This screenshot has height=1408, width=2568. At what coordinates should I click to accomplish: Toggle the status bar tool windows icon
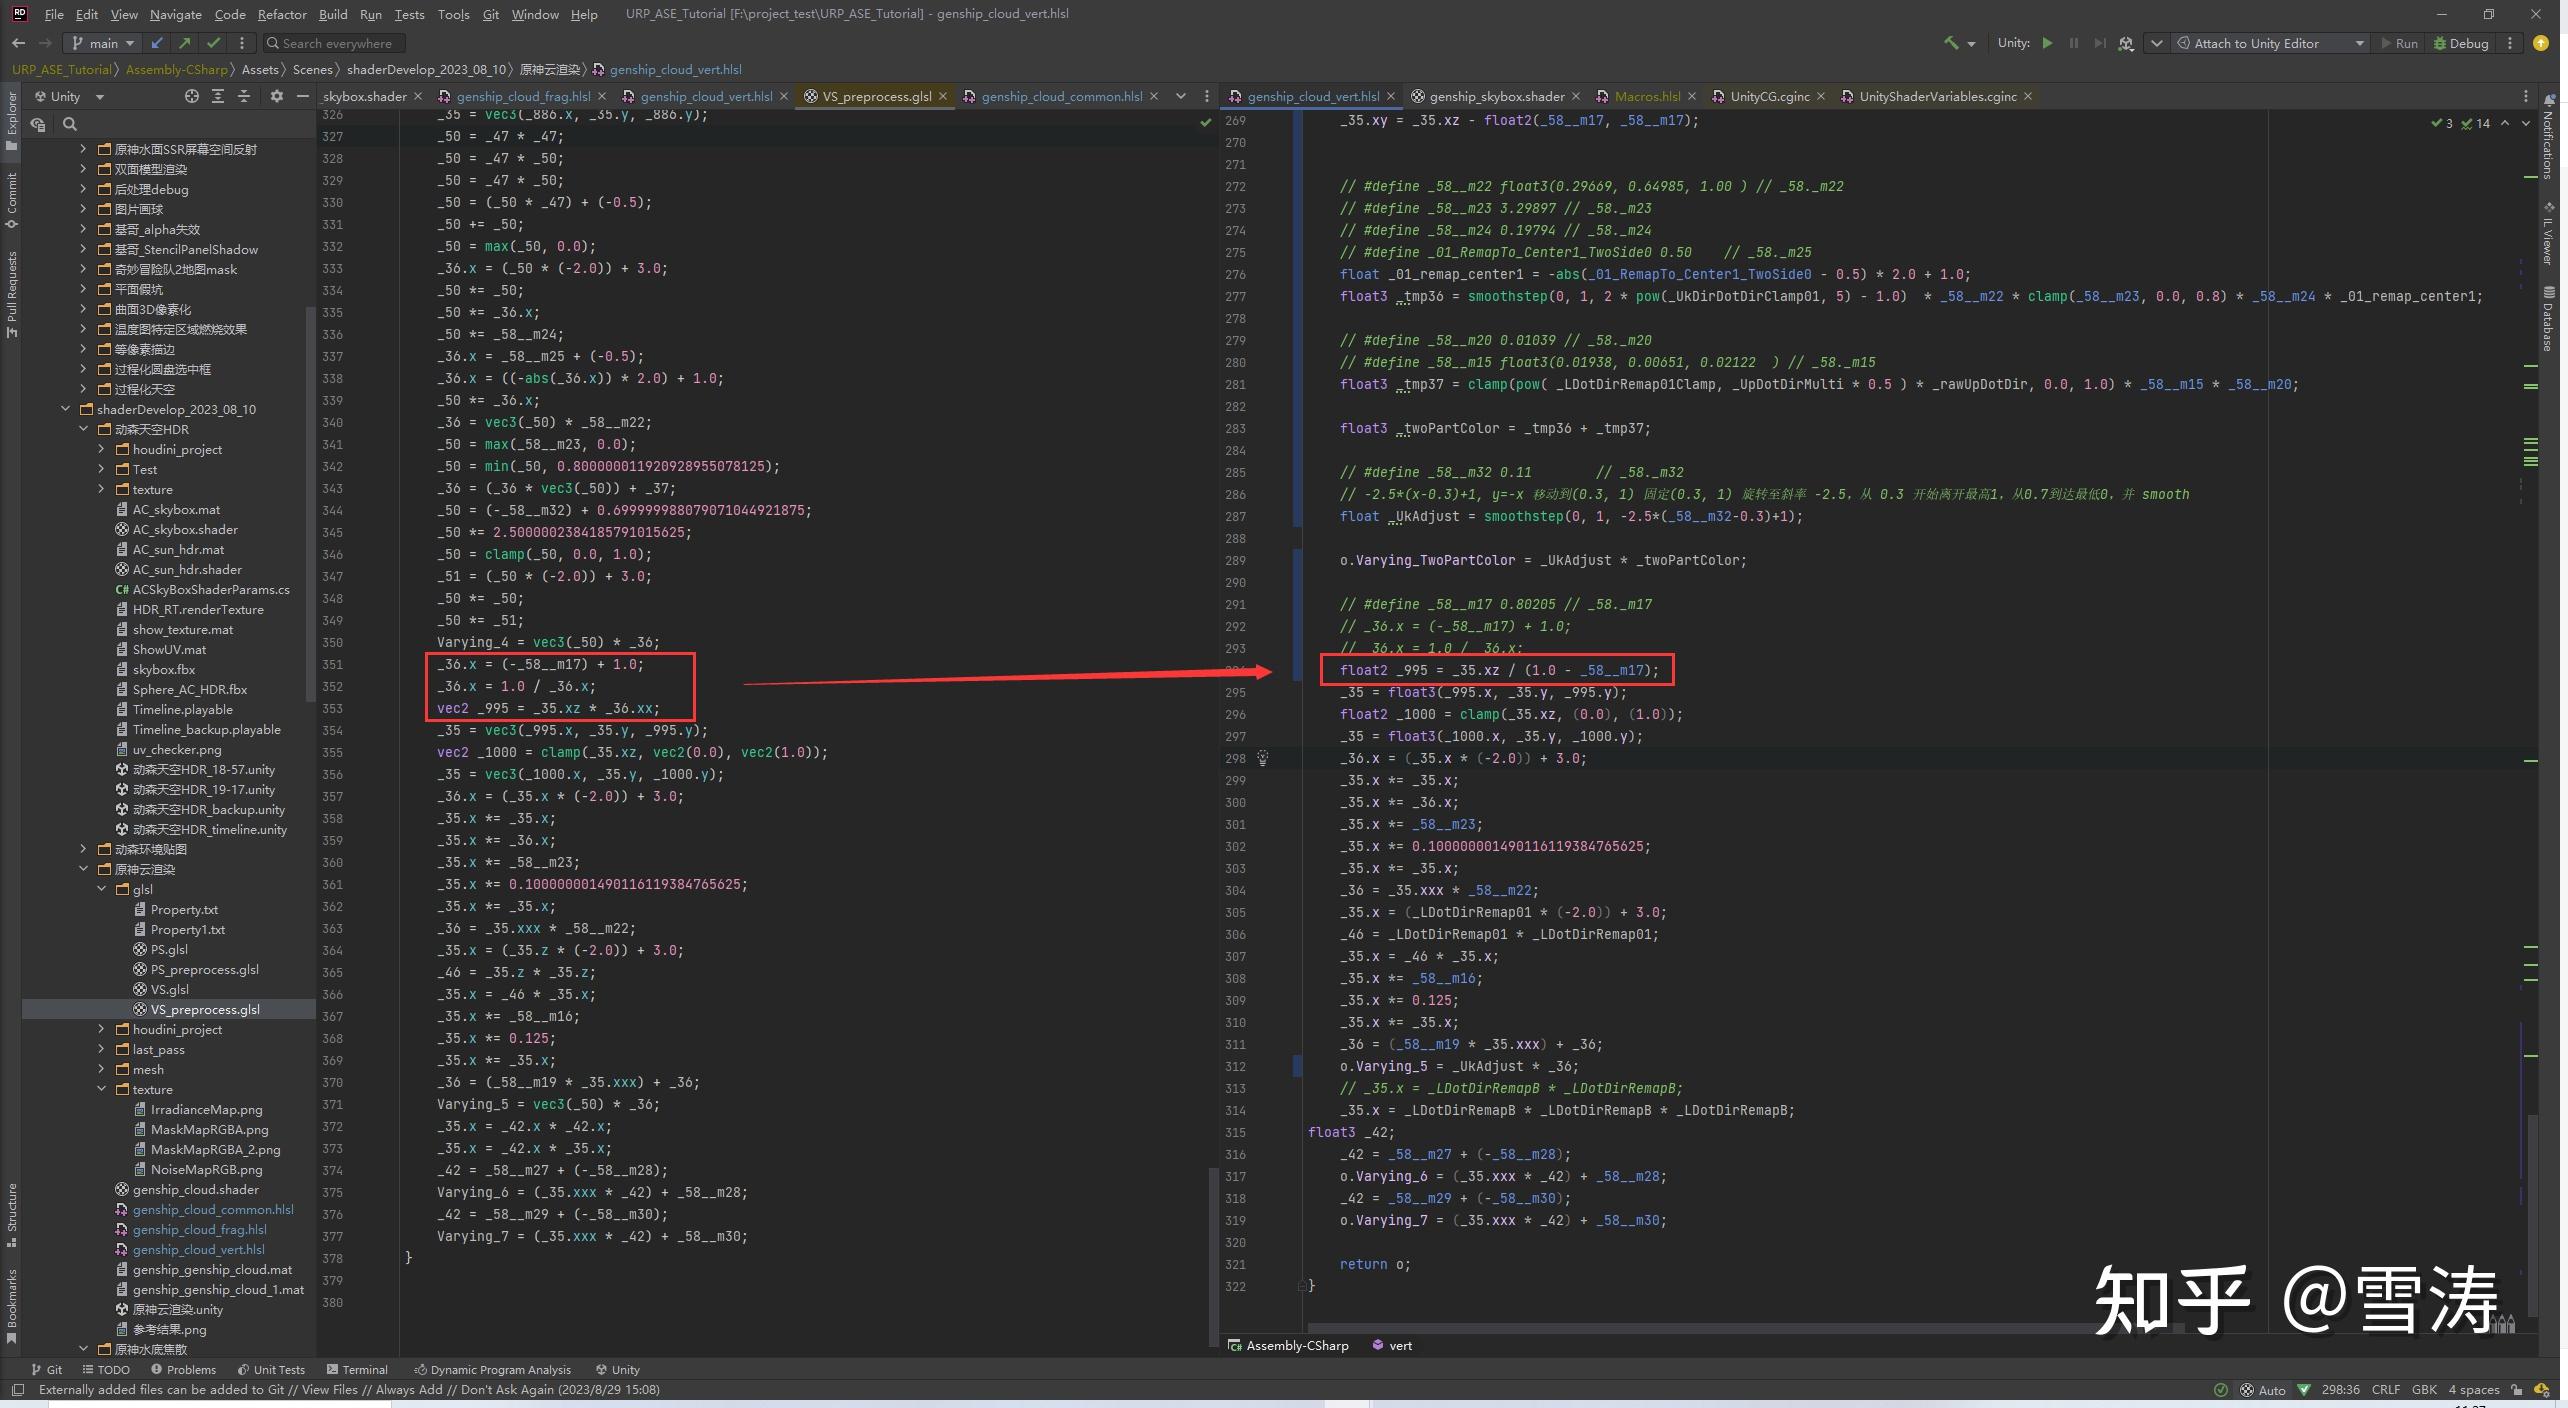(x=18, y=1390)
